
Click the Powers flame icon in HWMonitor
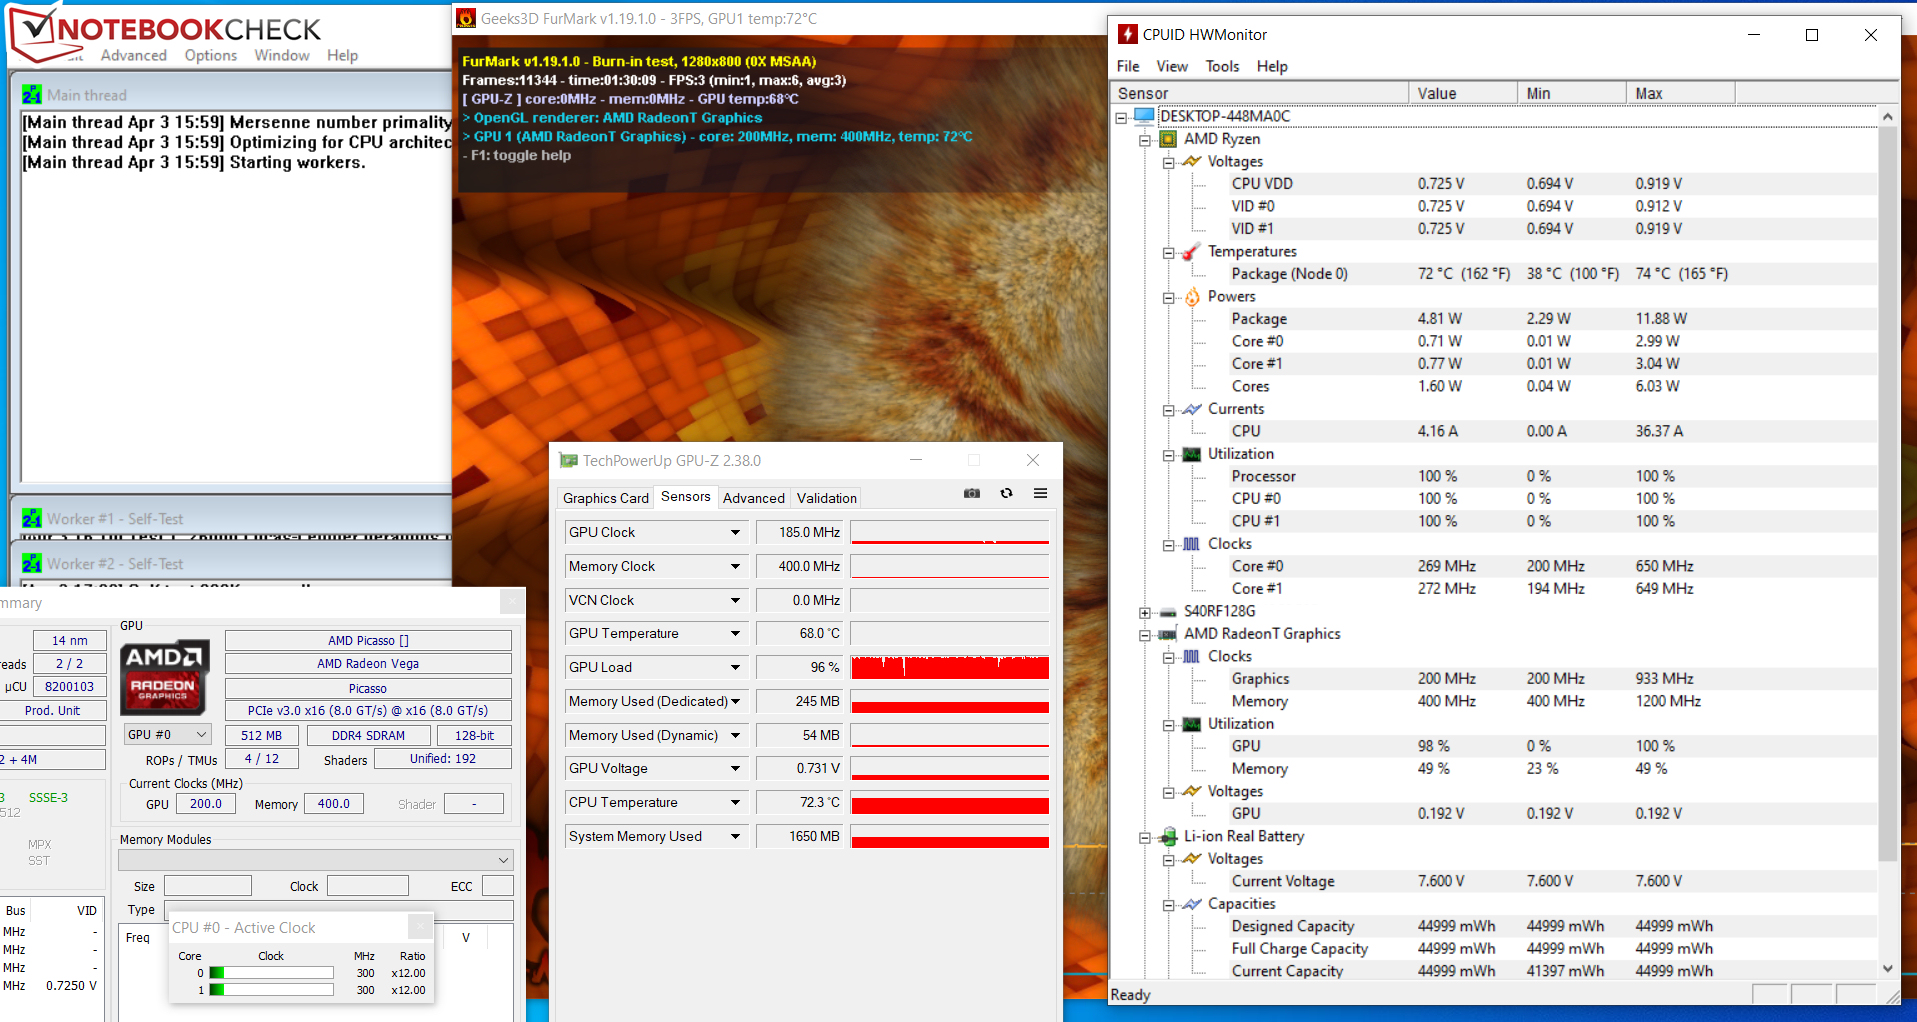point(1192,297)
